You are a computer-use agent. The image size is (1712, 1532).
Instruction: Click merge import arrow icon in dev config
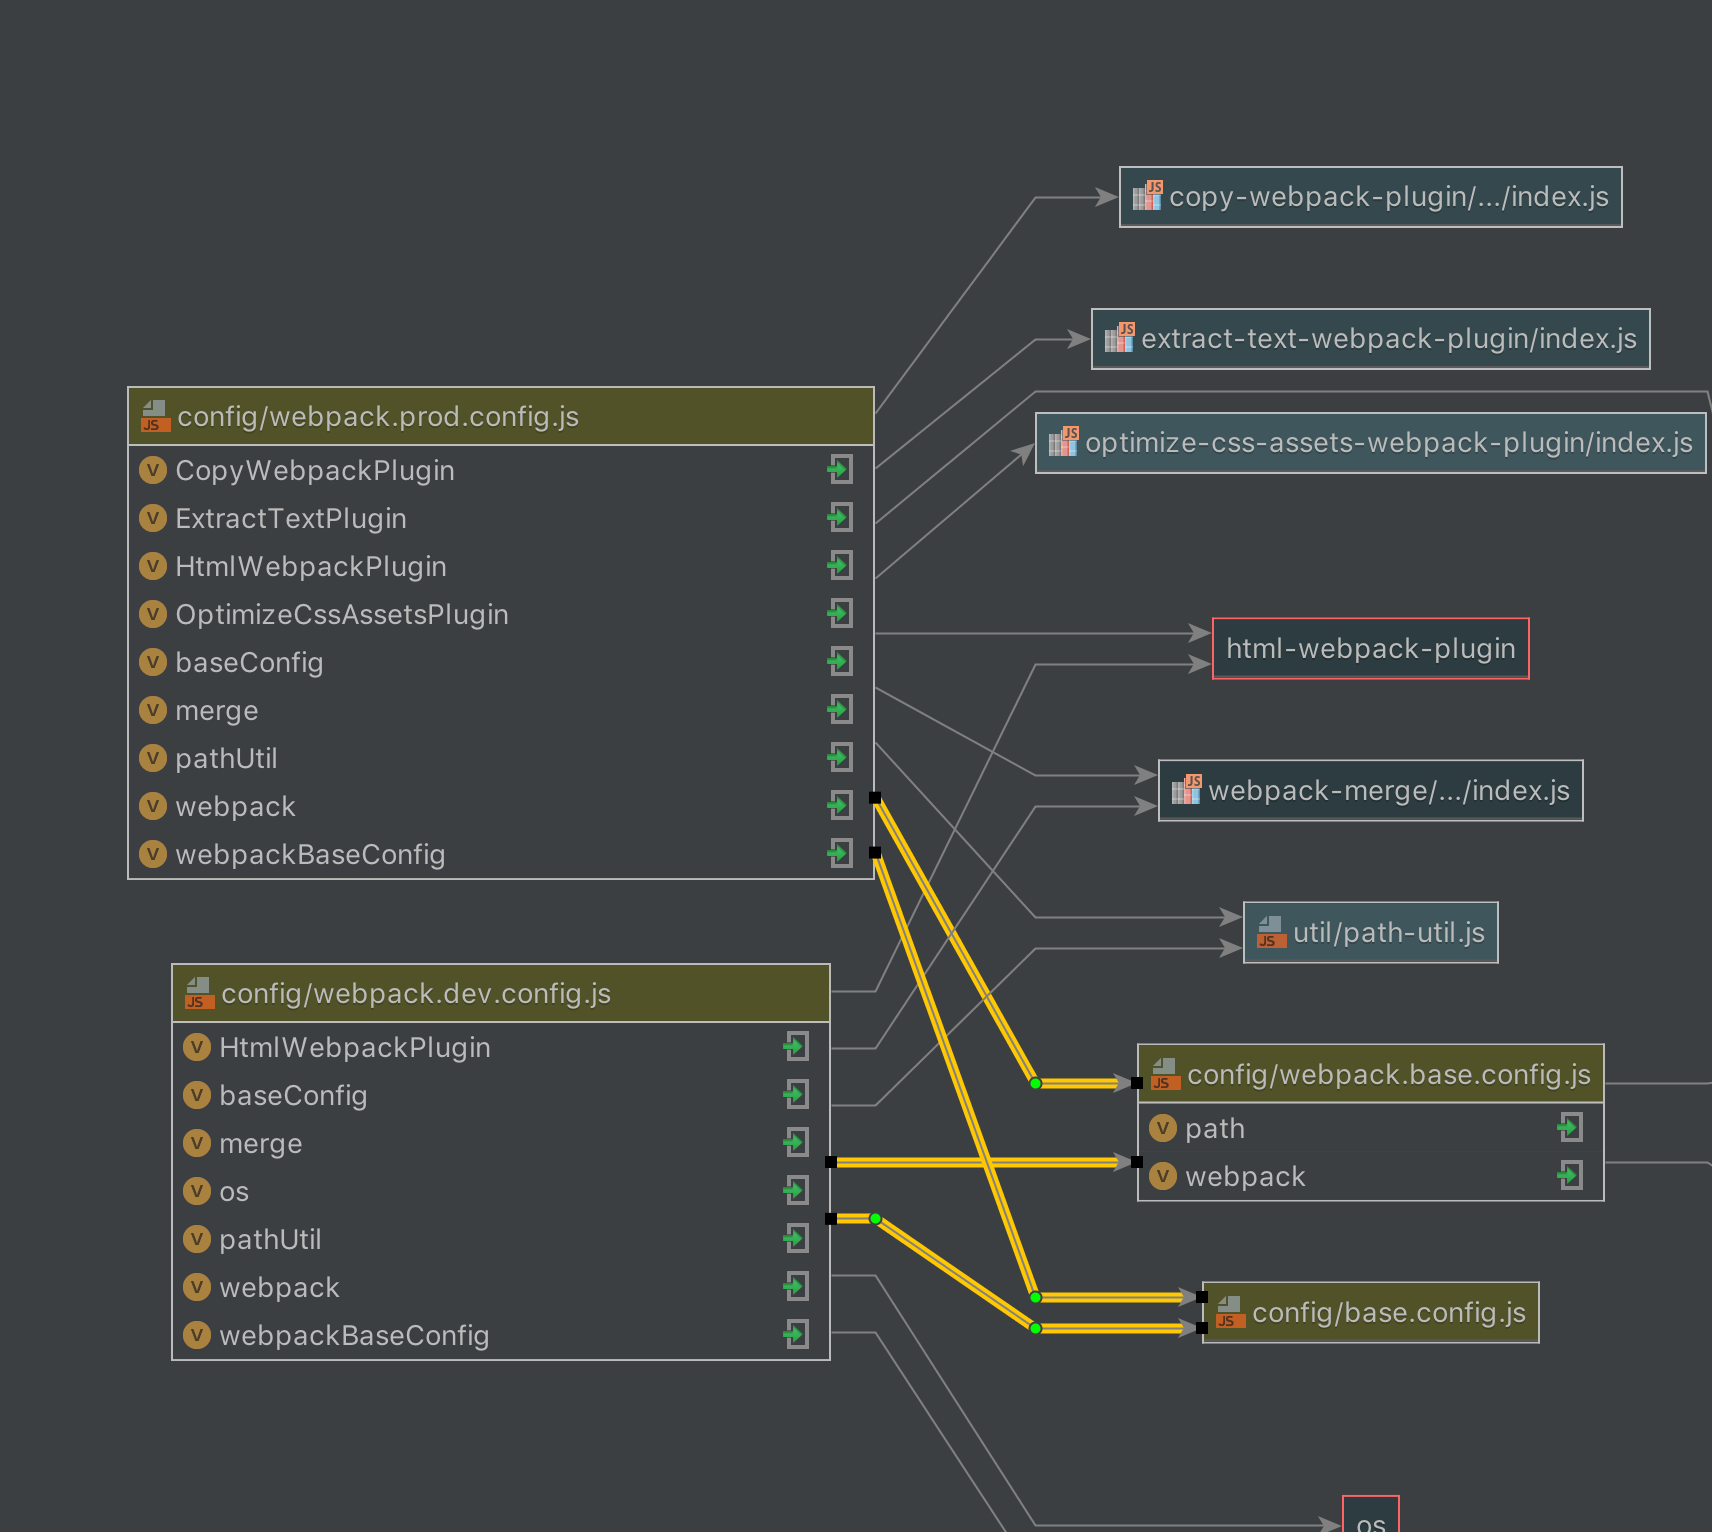796,1142
